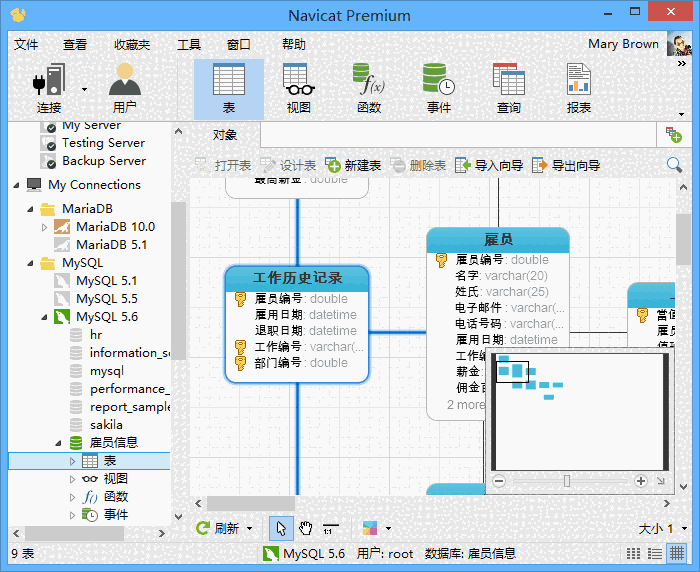The image size is (700, 572).
Task: Select the Table (表) toolbar icon
Action: pyautogui.click(x=229, y=79)
